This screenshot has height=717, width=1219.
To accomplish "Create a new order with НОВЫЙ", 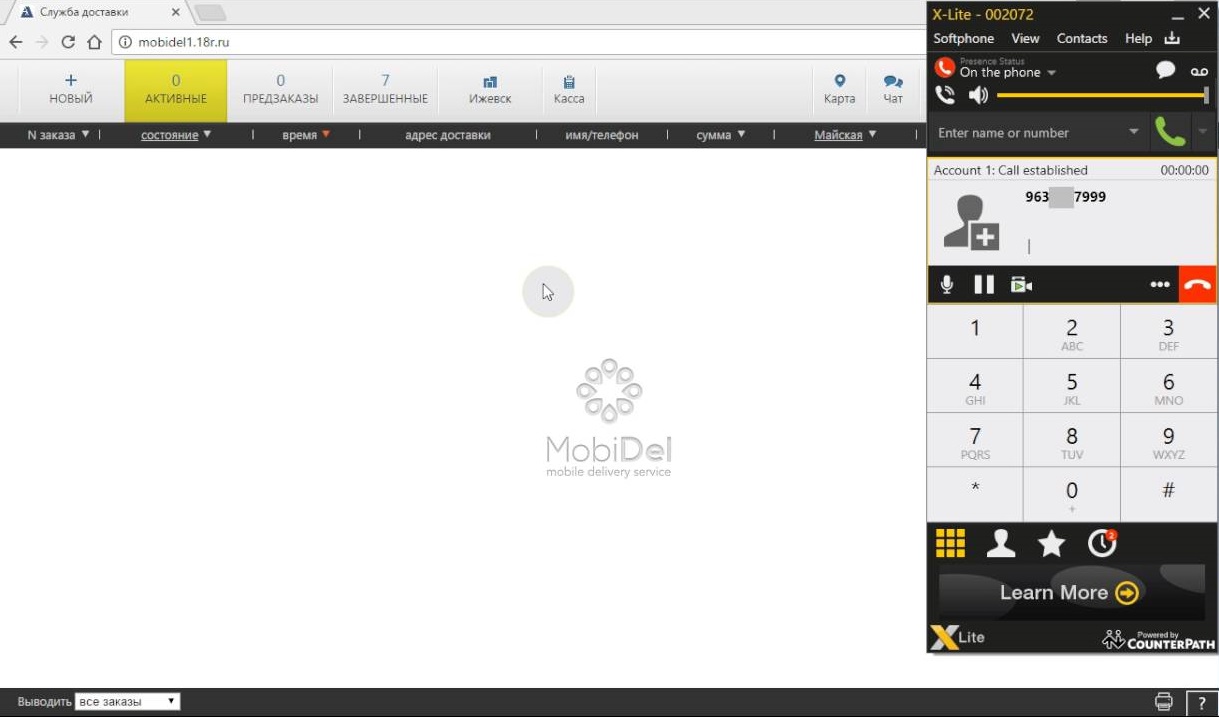I will [x=71, y=89].
